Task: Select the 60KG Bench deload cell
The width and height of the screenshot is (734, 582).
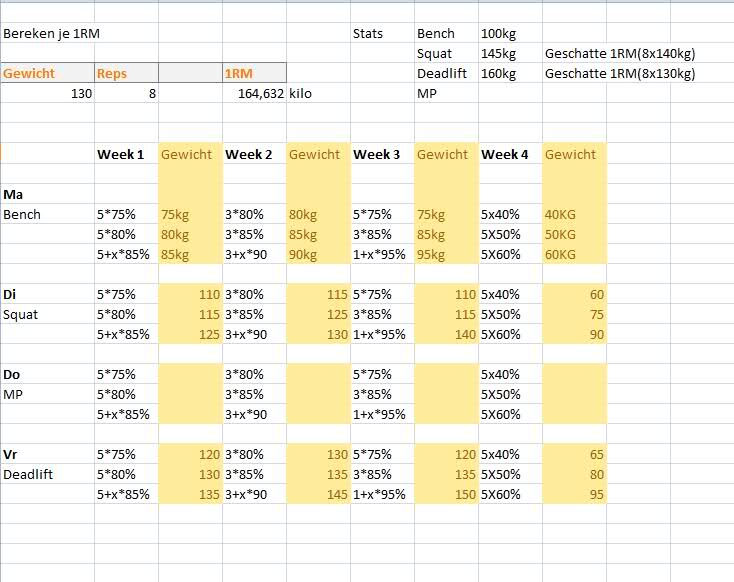Action: (x=560, y=254)
